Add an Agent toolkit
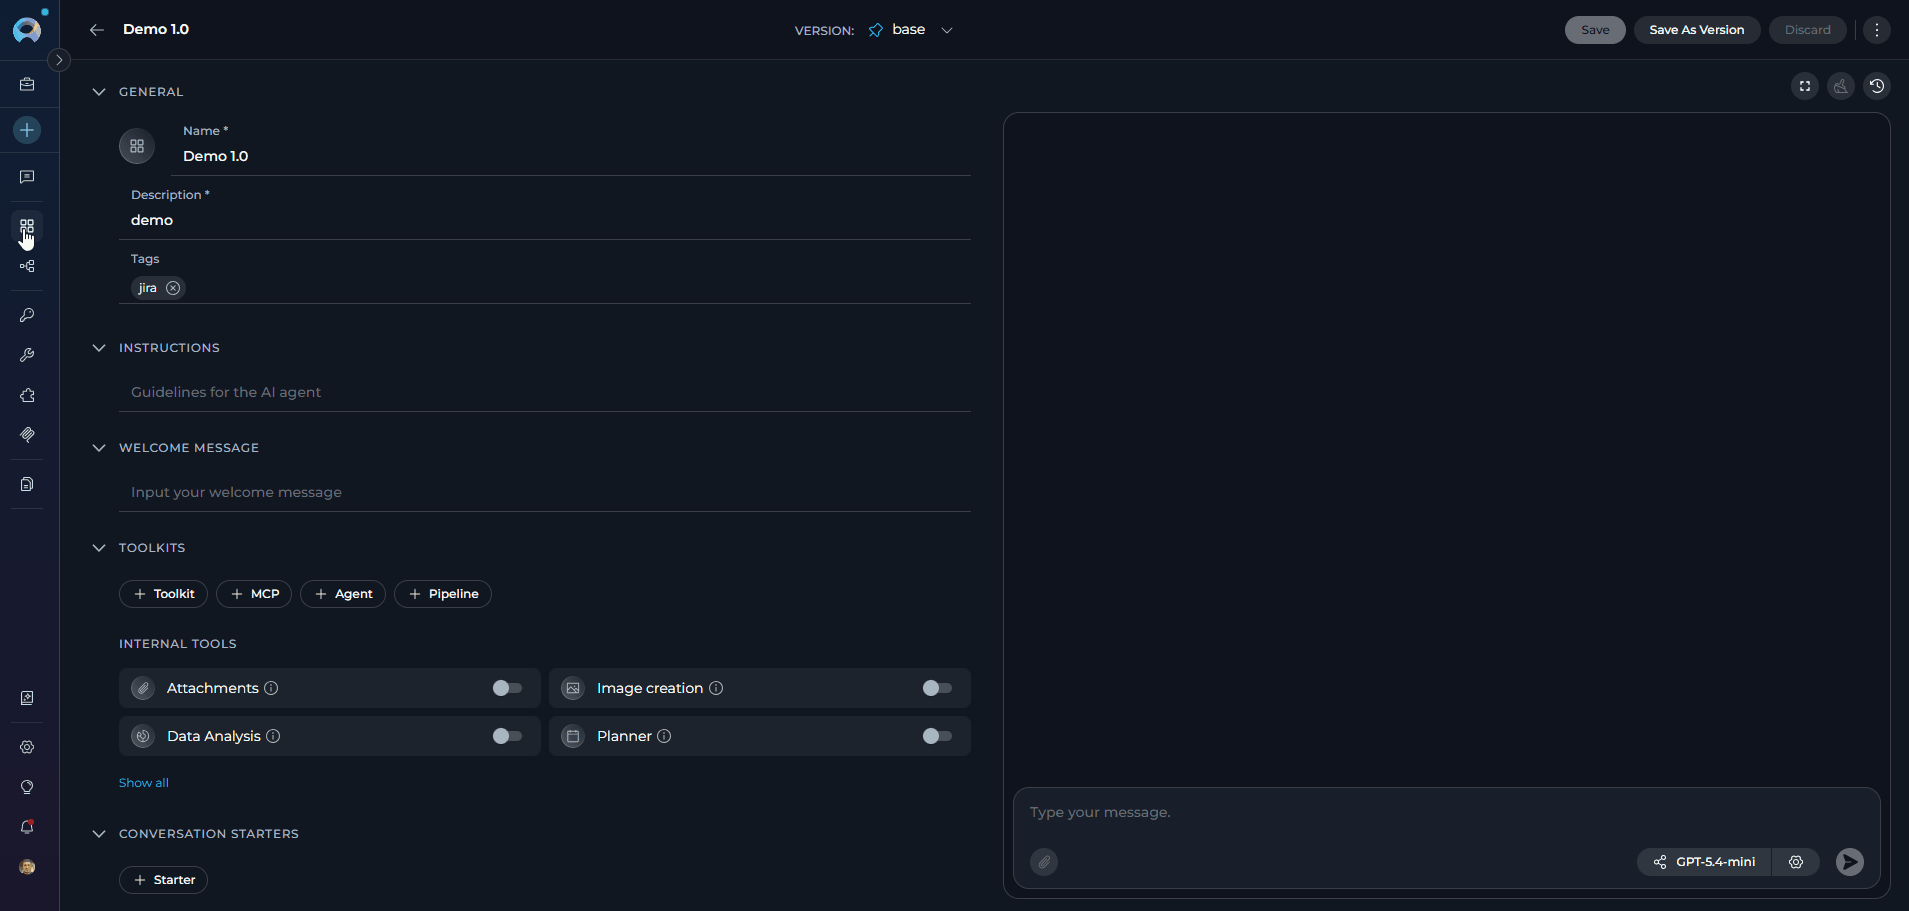The height and width of the screenshot is (911, 1909). [343, 594]
